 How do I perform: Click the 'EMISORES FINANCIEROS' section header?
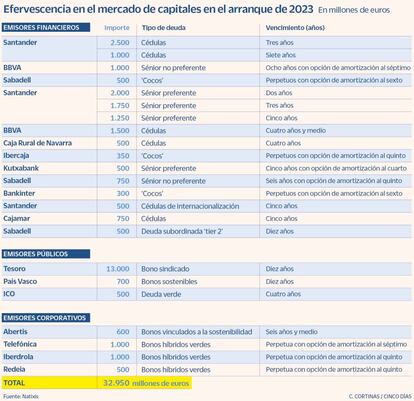click(x=46, y=27)
